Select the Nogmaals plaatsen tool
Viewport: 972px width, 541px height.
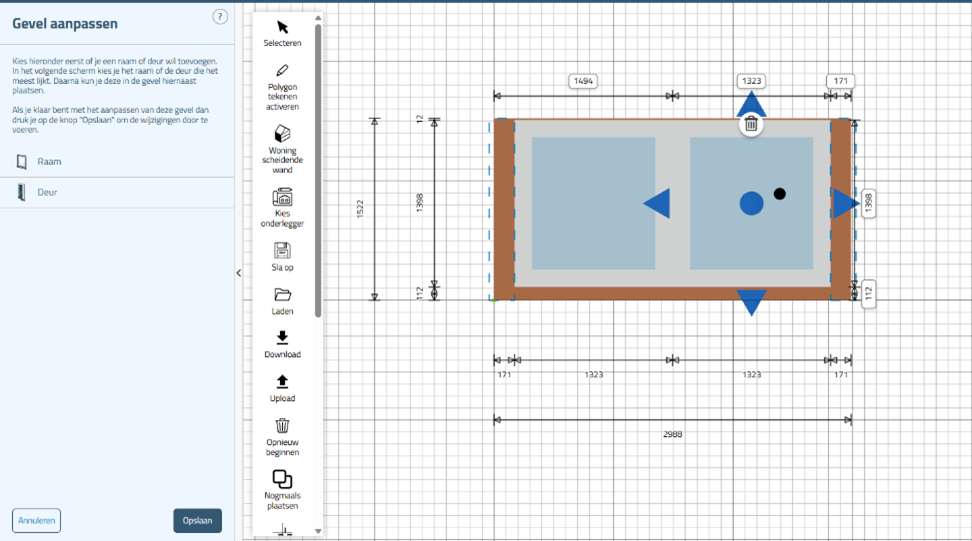282,479
